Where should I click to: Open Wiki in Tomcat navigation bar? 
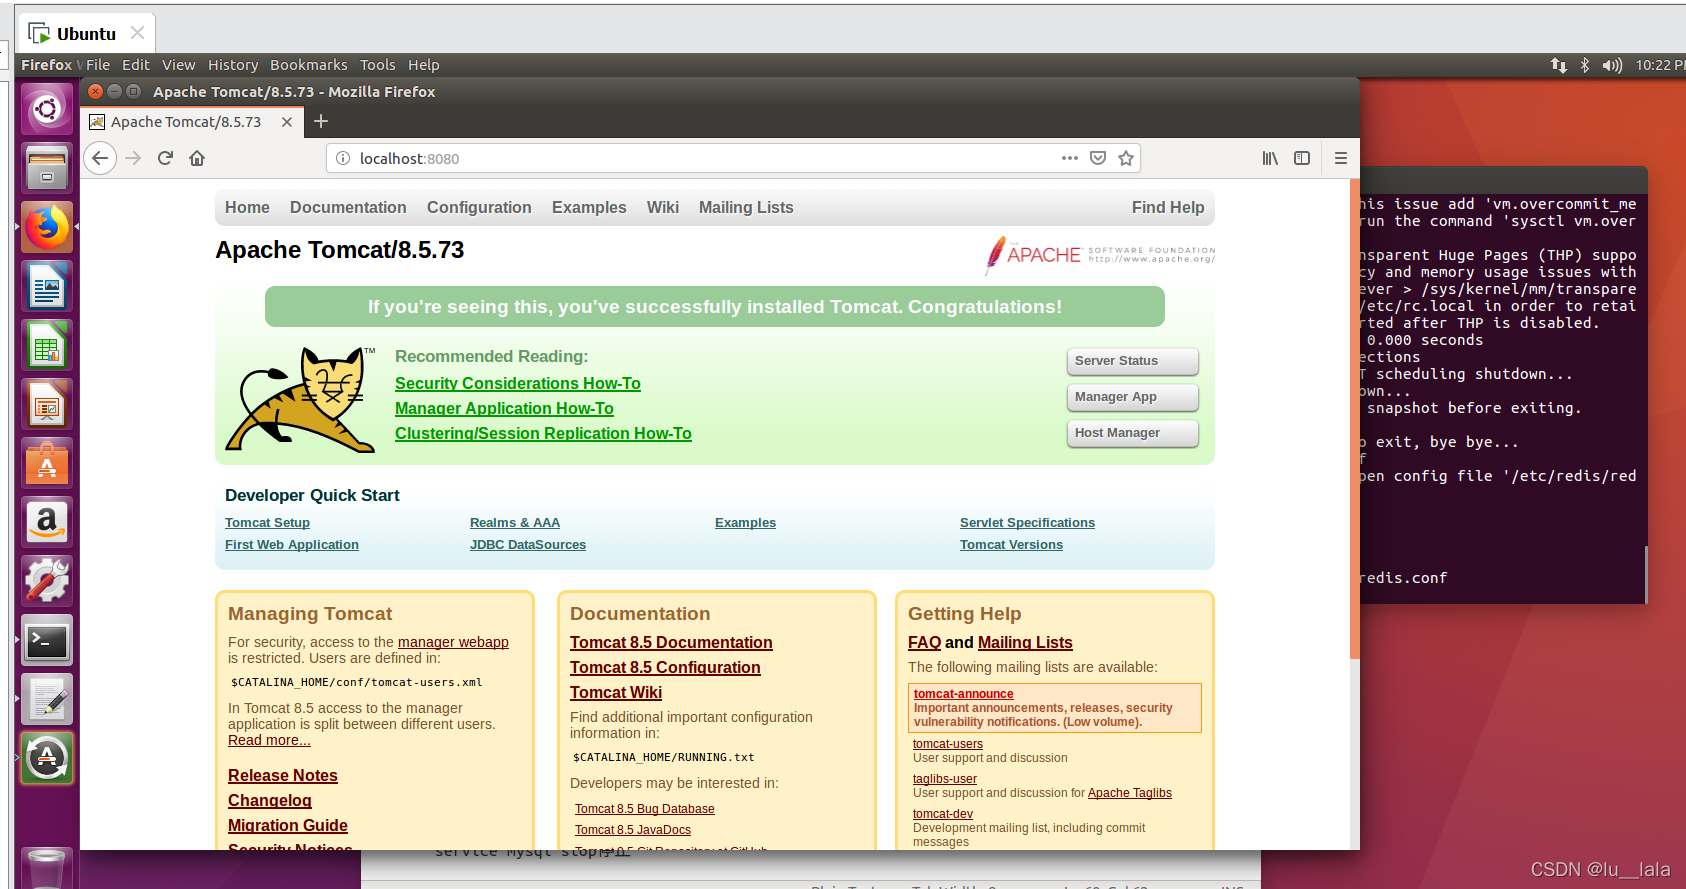coord(663,207)
